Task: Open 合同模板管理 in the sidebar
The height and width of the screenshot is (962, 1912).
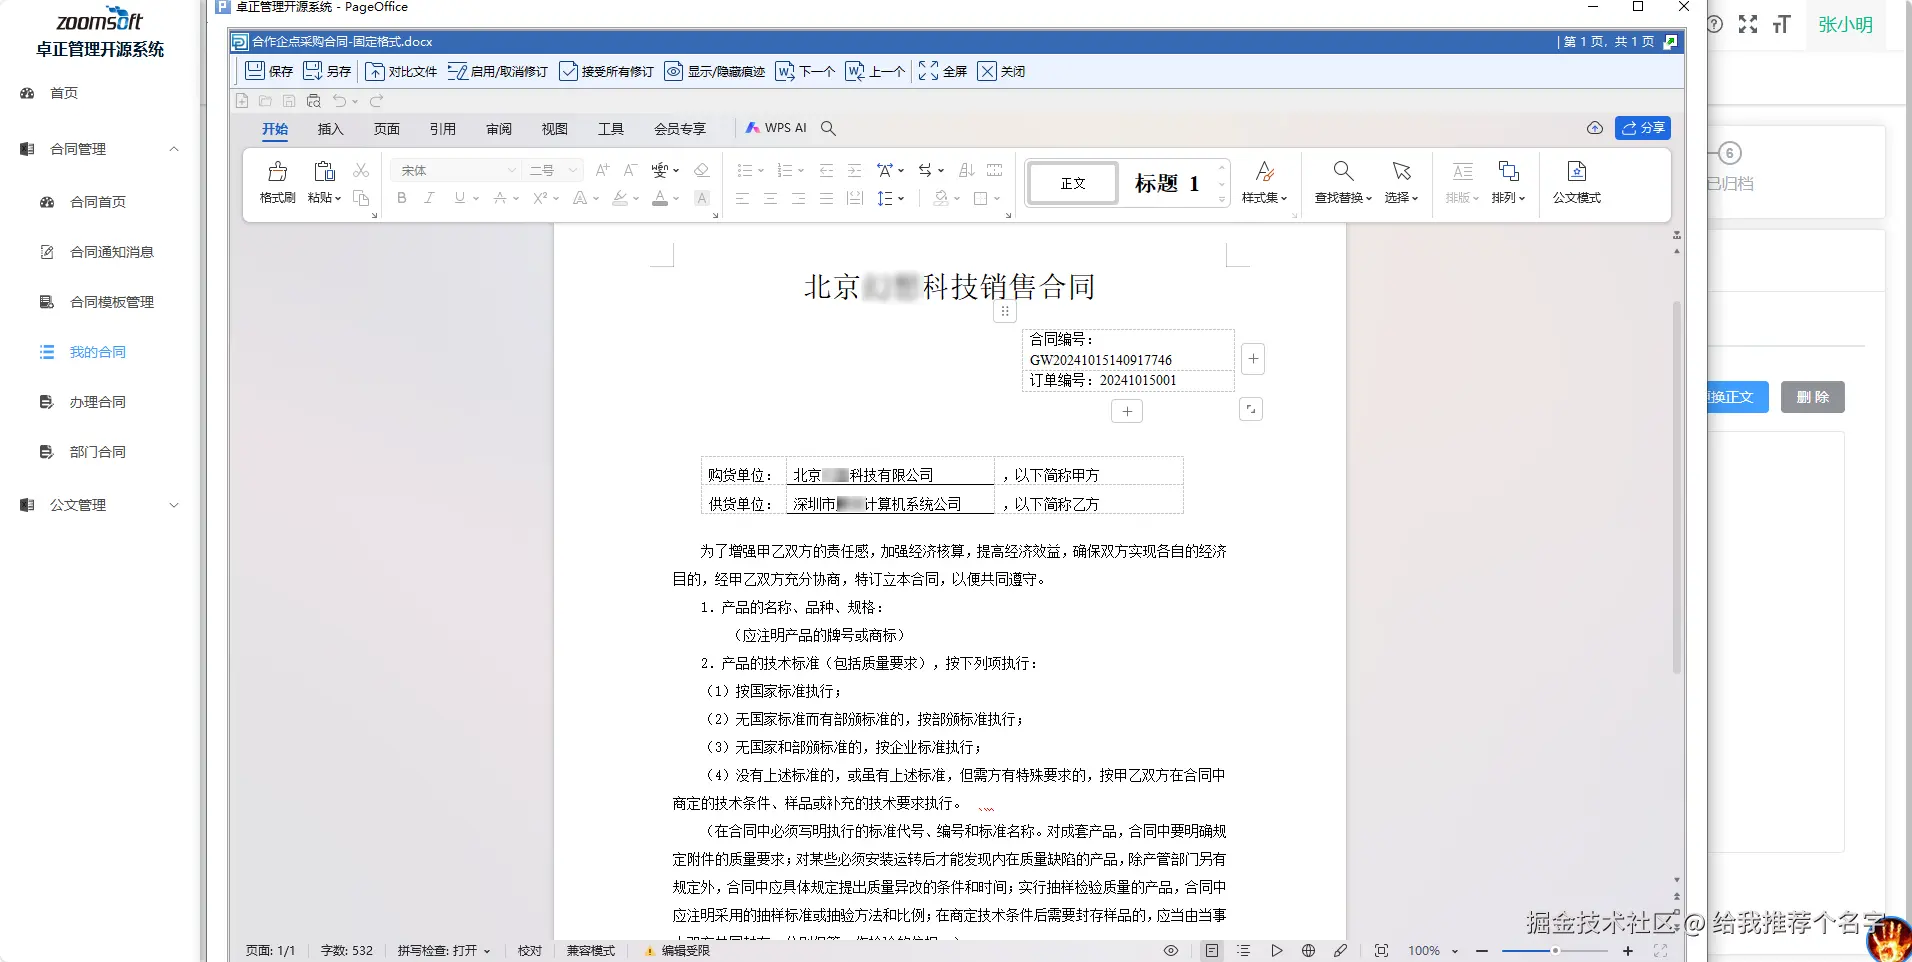Action: 112,302
